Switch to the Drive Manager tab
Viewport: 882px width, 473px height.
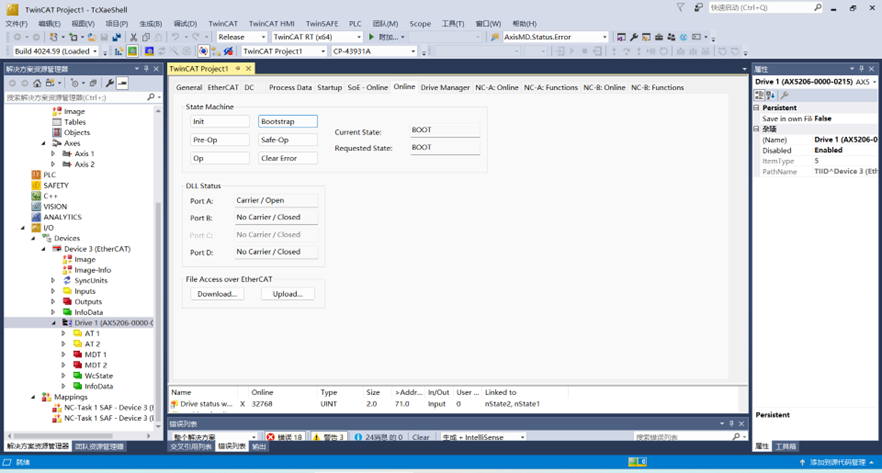[445, 87]
